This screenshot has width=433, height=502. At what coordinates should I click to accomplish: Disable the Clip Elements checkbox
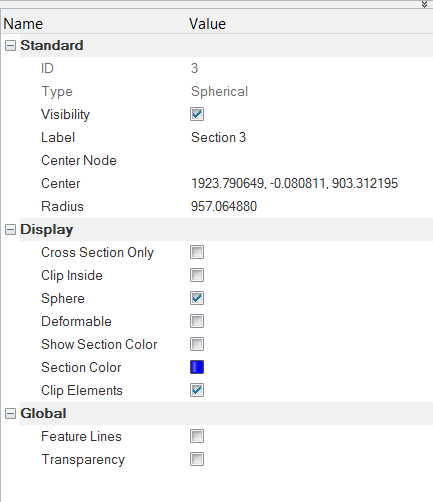[197, 390]
